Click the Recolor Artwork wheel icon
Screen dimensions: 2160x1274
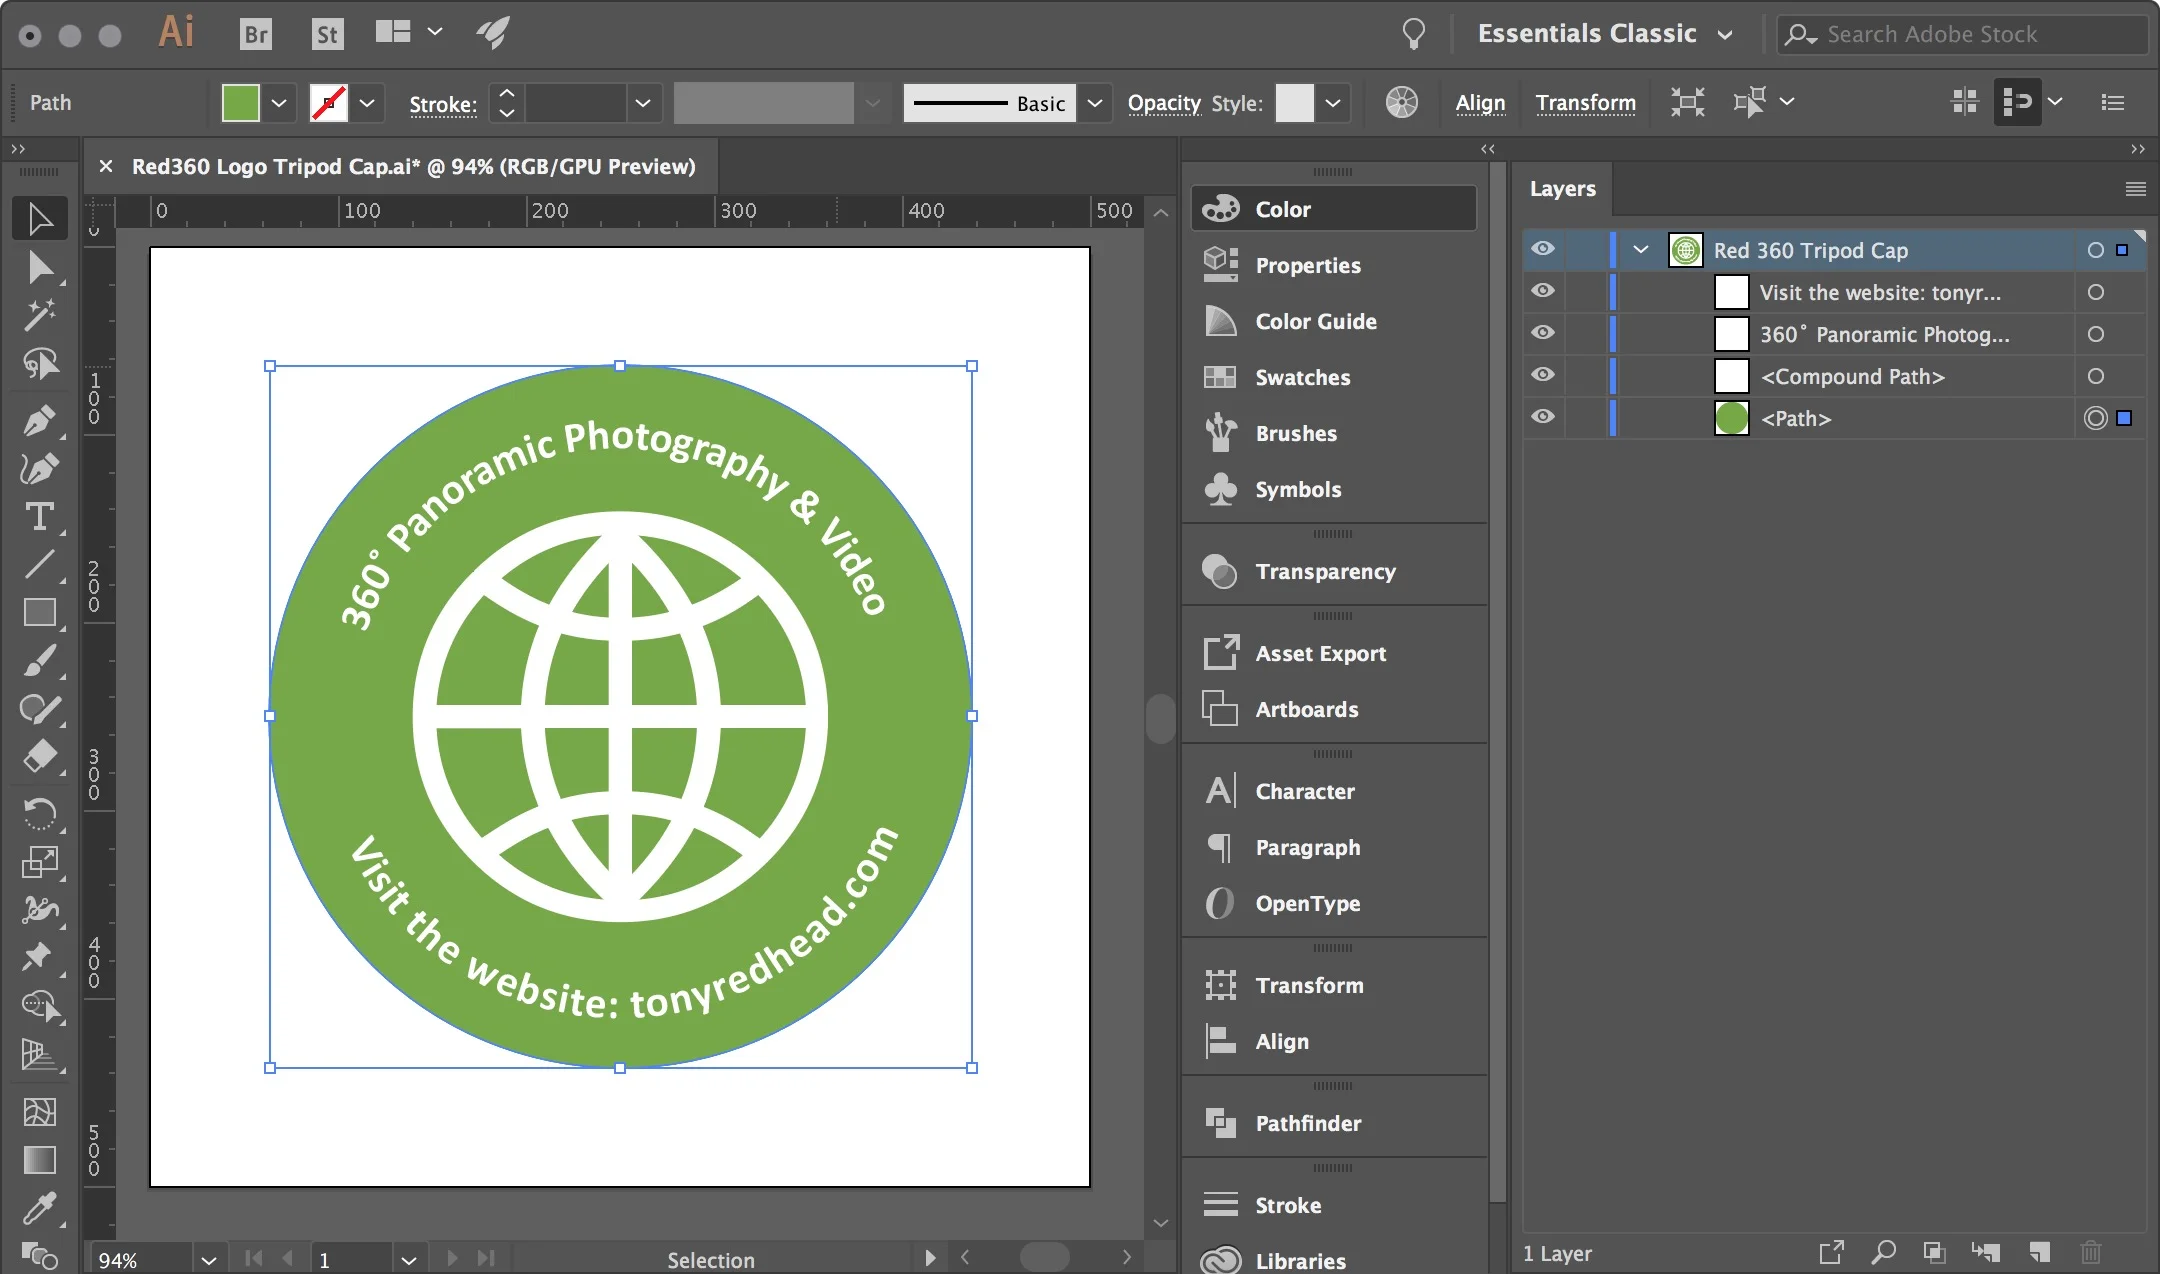1402,102
